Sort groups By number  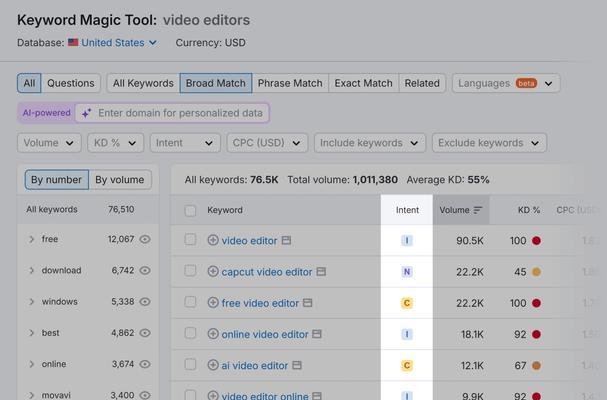click(57, 180)
